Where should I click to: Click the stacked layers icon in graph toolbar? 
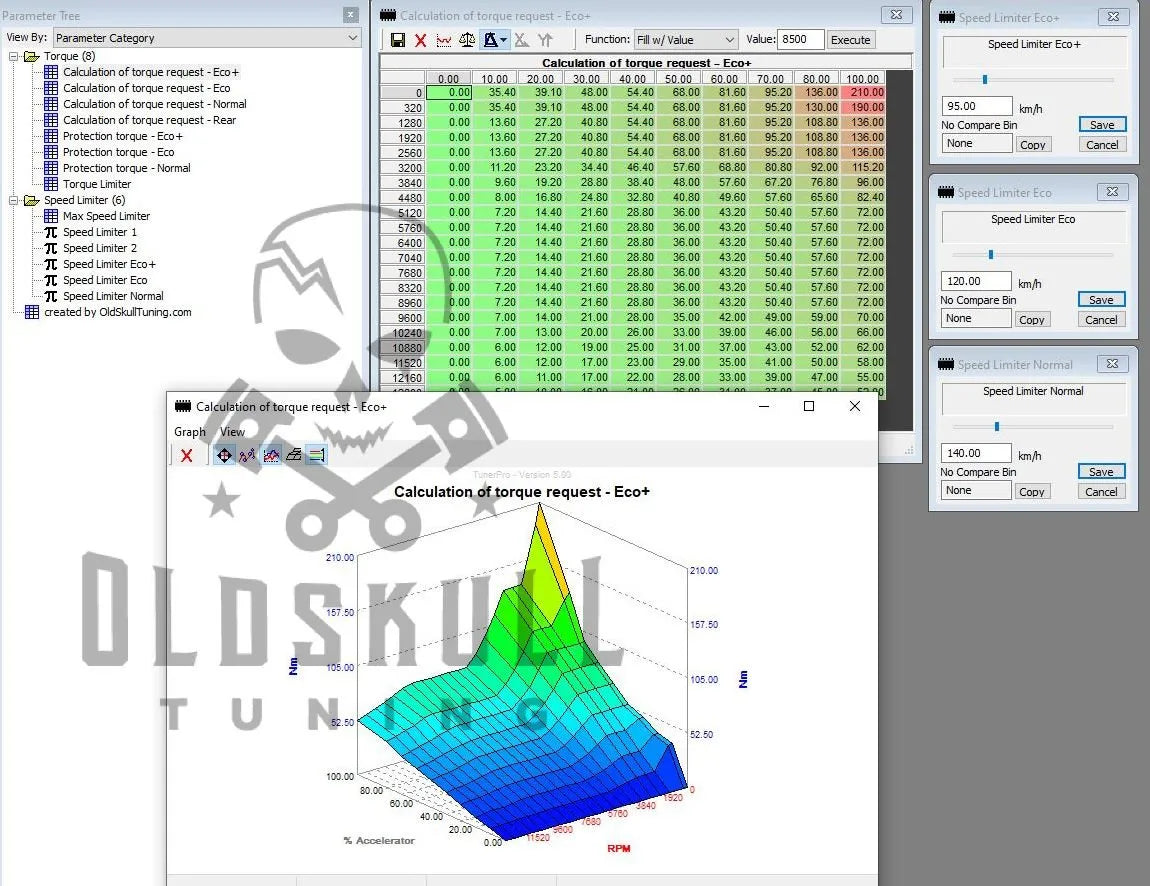click(293, 455)
